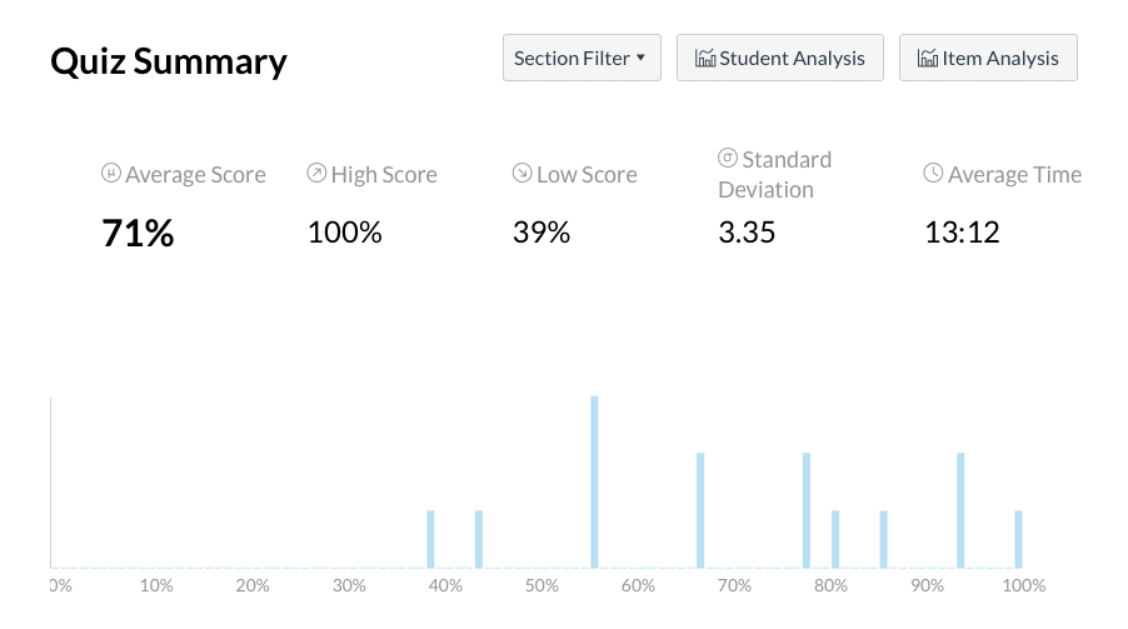Click the Average Time clock icon
This screenshot has width=1128, height=629.
point(932,174)
